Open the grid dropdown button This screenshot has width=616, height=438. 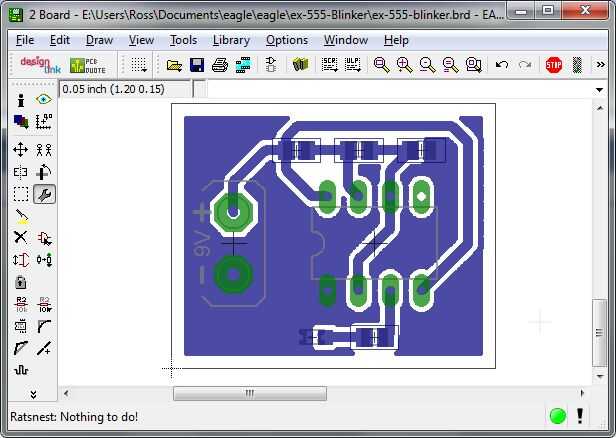click(139, 65)
